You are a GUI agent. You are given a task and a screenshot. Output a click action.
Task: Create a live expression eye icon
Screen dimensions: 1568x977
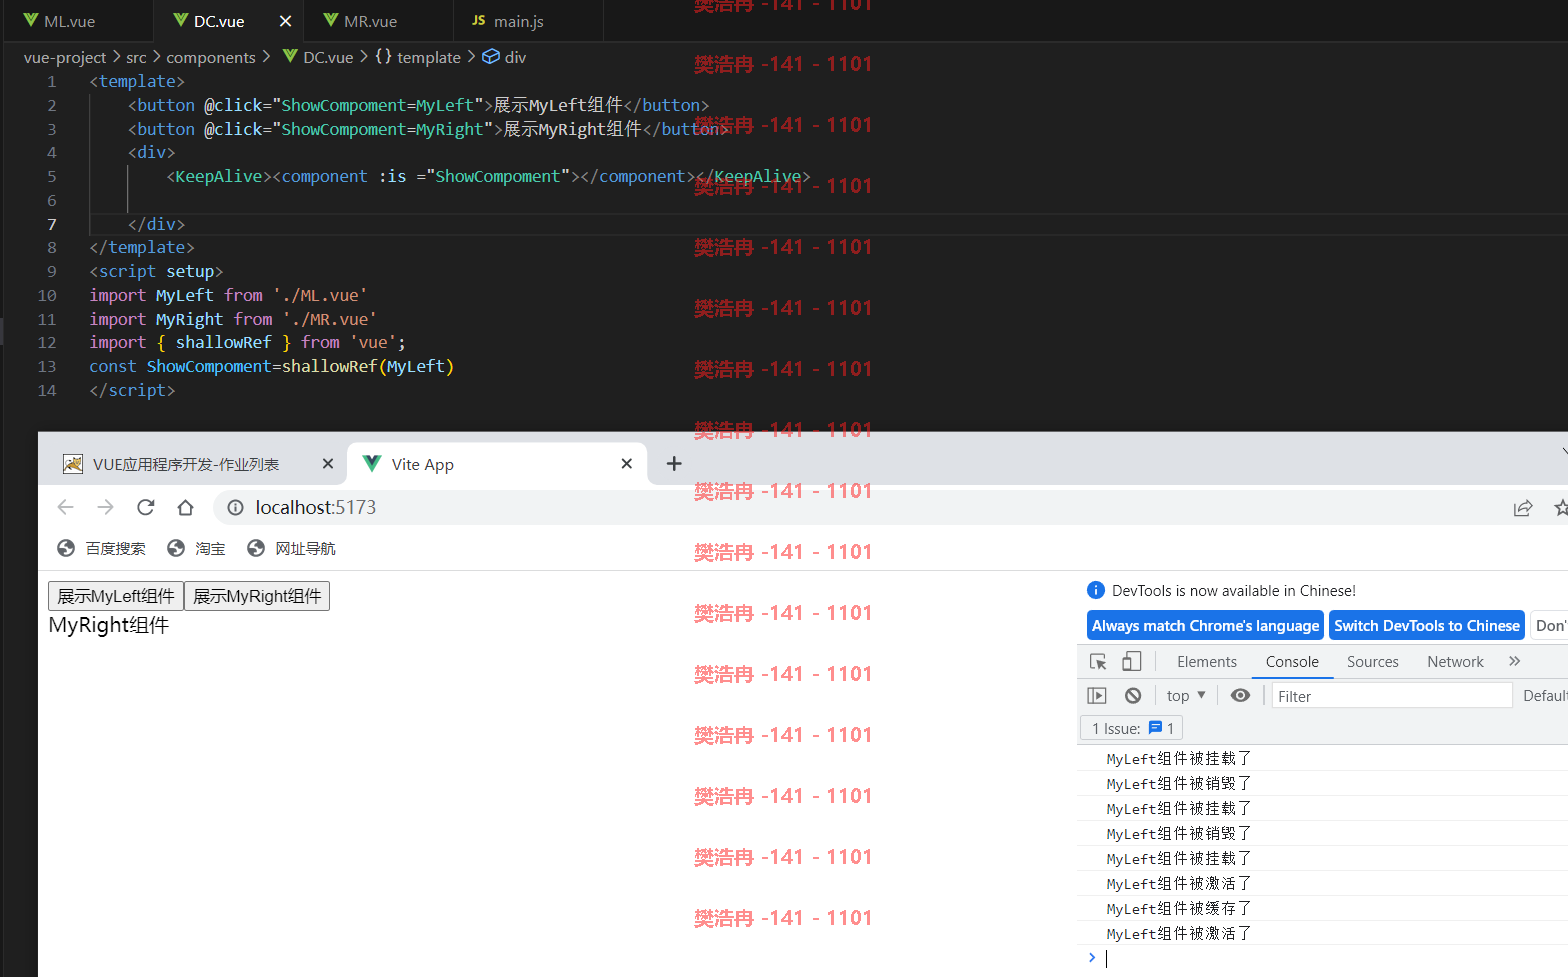[x=1240, y=695]
